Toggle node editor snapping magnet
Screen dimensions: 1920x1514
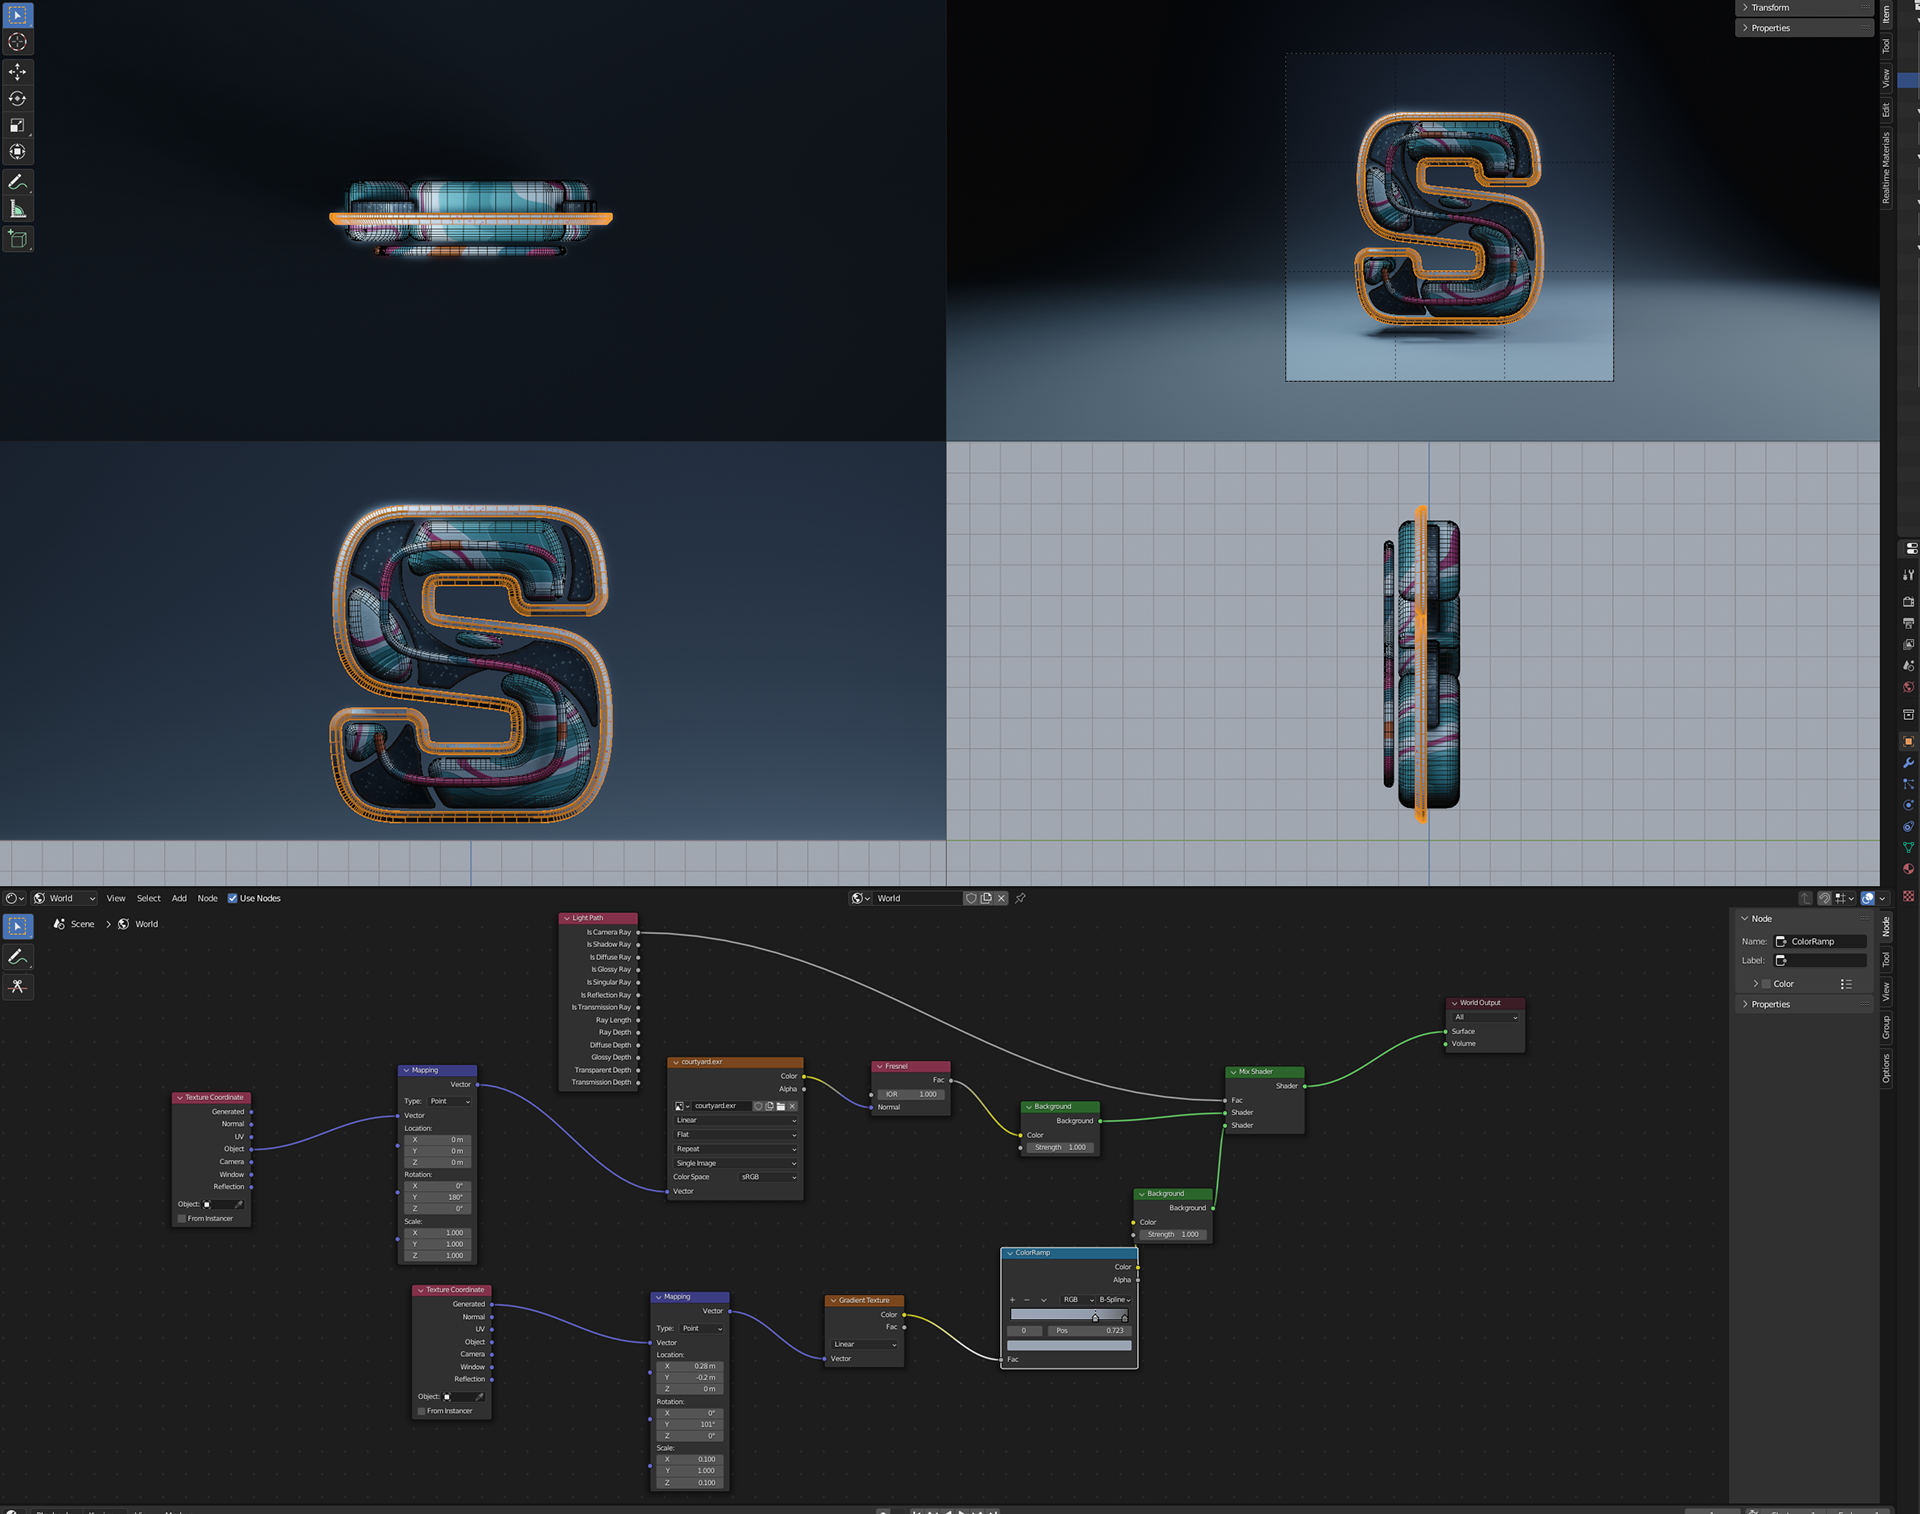[x=1824, y=898]
